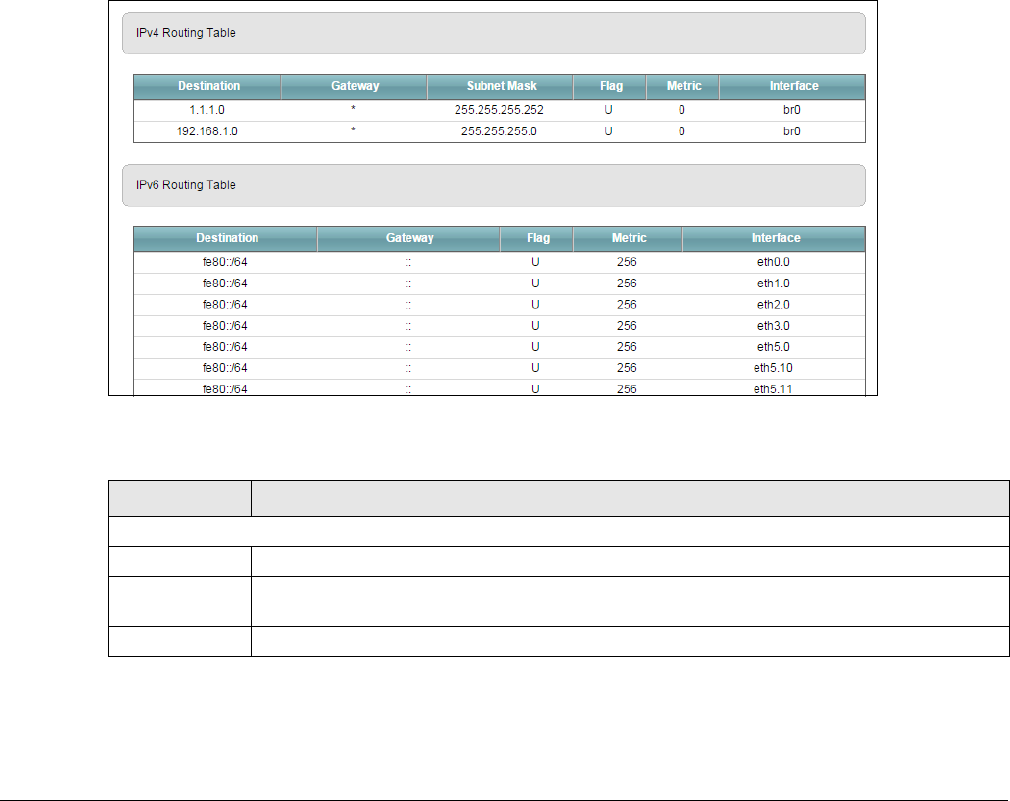The height and width of the screenshot is (801, 1010).
Task: Select the IPv4 table Flag column header
Action: tap(610, 86)
